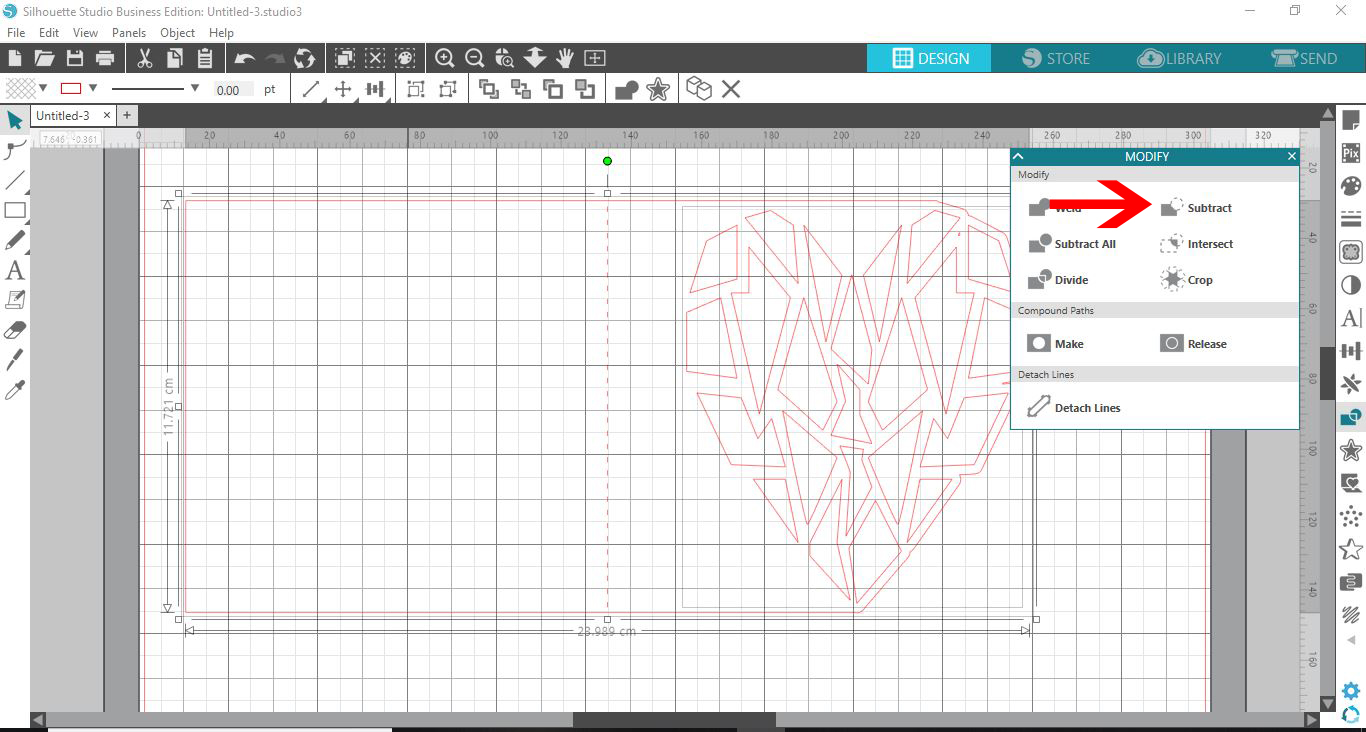Select the Knife tool

tap(14, 360)
